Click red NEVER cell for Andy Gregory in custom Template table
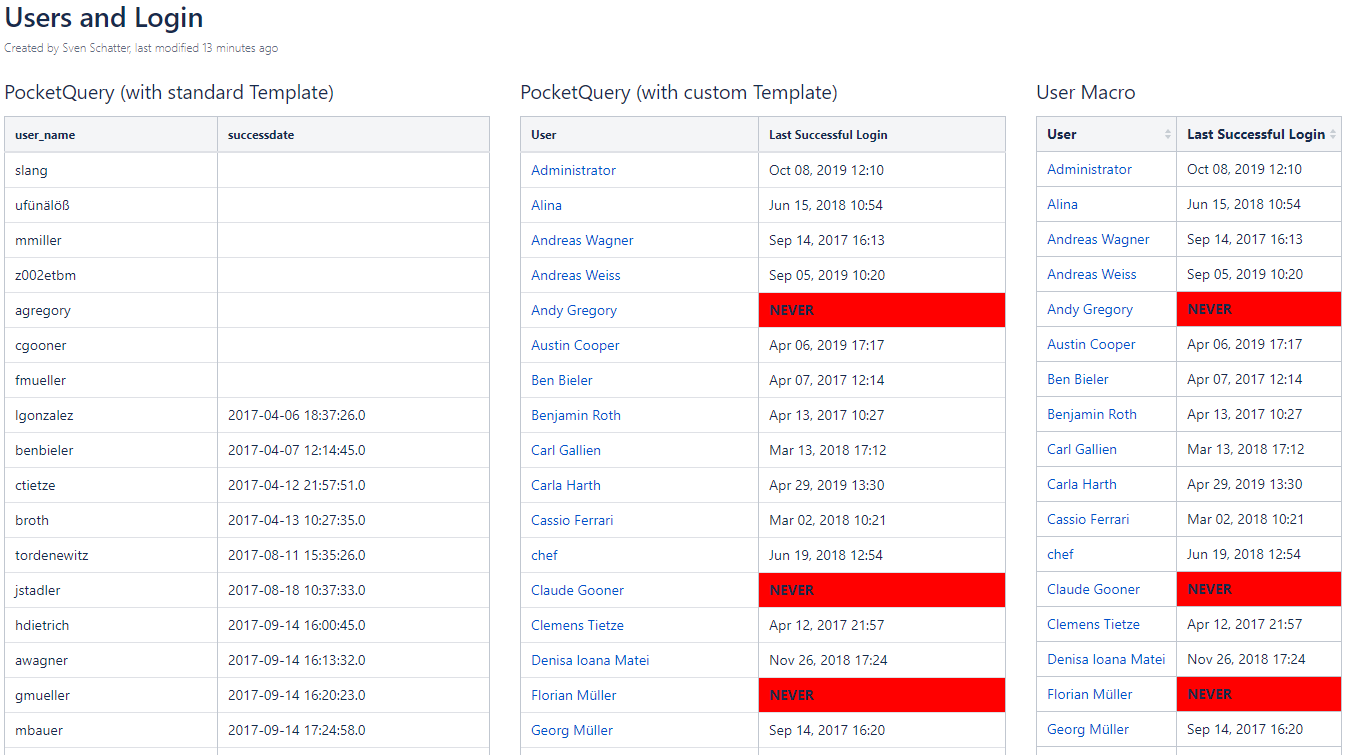 [x=882, y=310]
